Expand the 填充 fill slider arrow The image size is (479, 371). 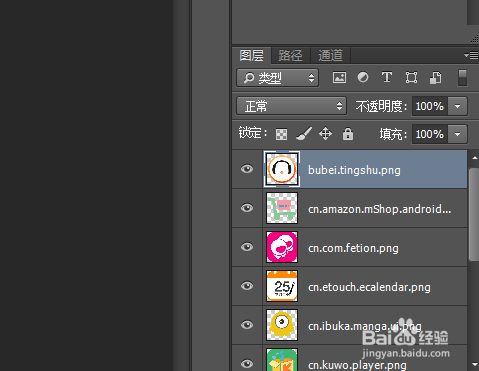pyautogui.click(x=458, y=134)
